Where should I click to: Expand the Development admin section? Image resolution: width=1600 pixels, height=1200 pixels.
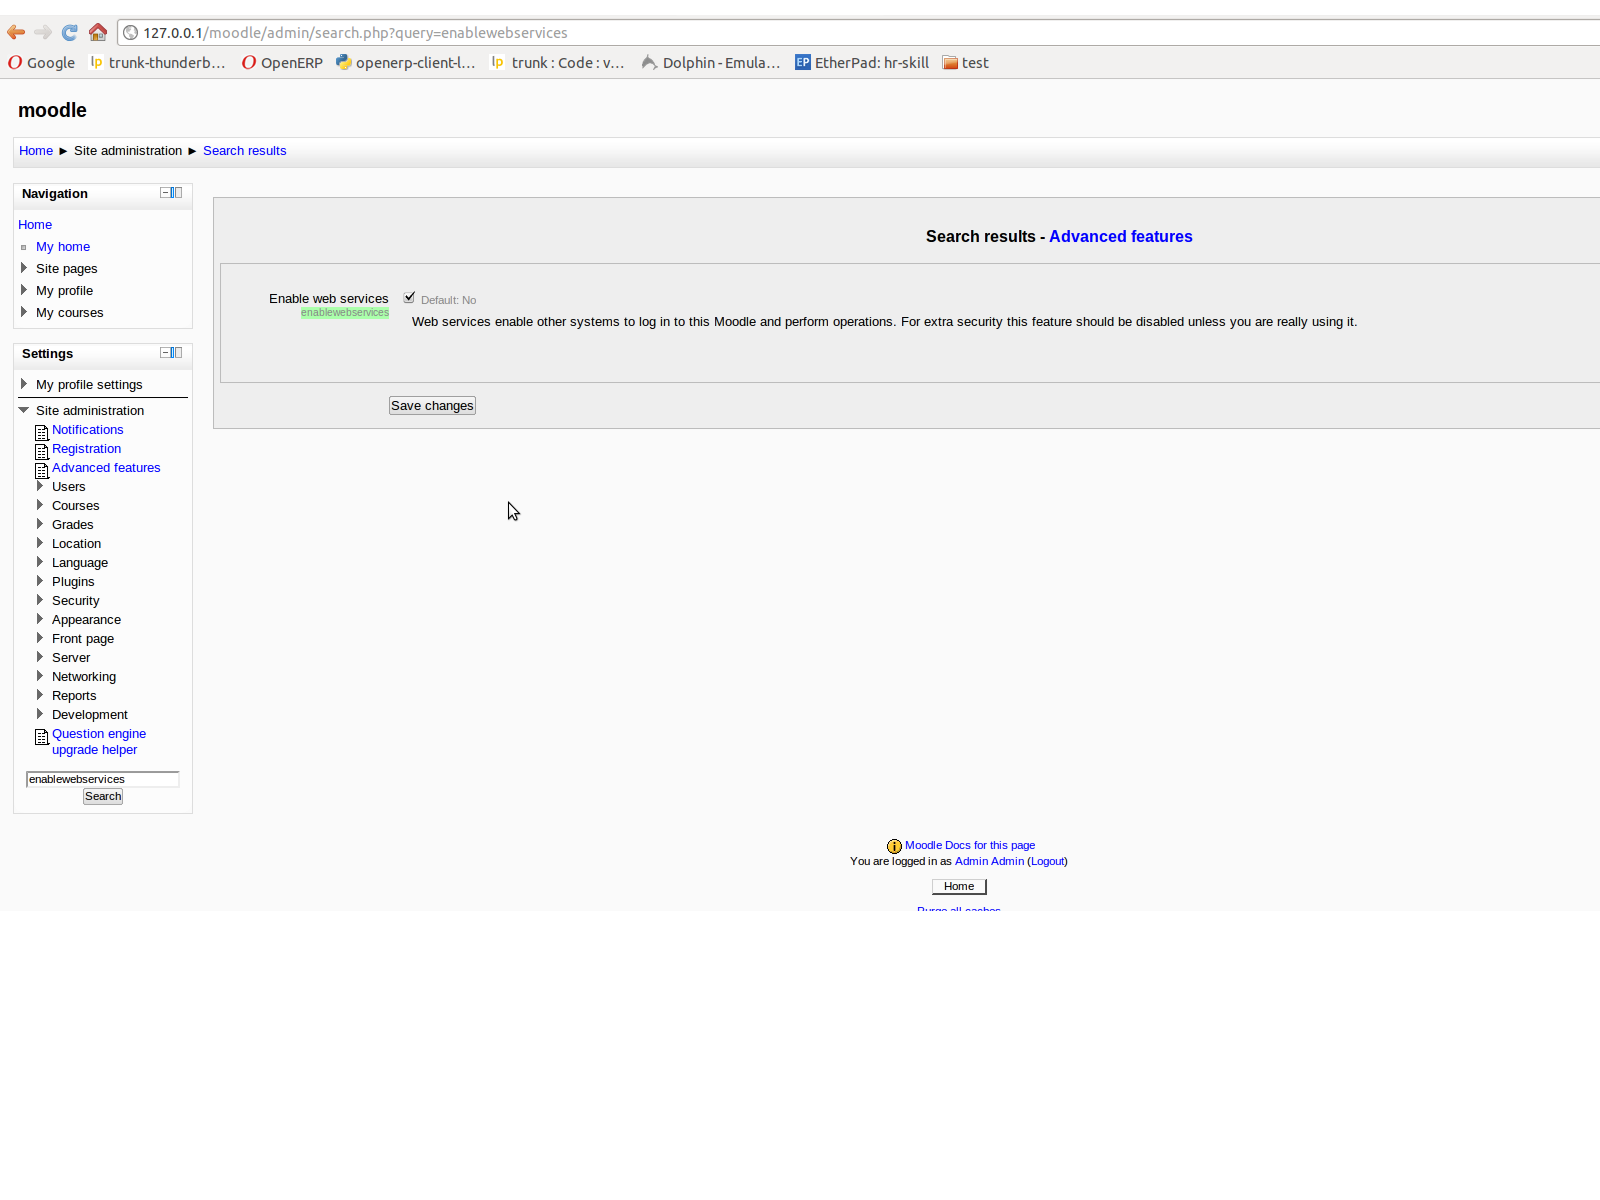[x=40, y=714]
